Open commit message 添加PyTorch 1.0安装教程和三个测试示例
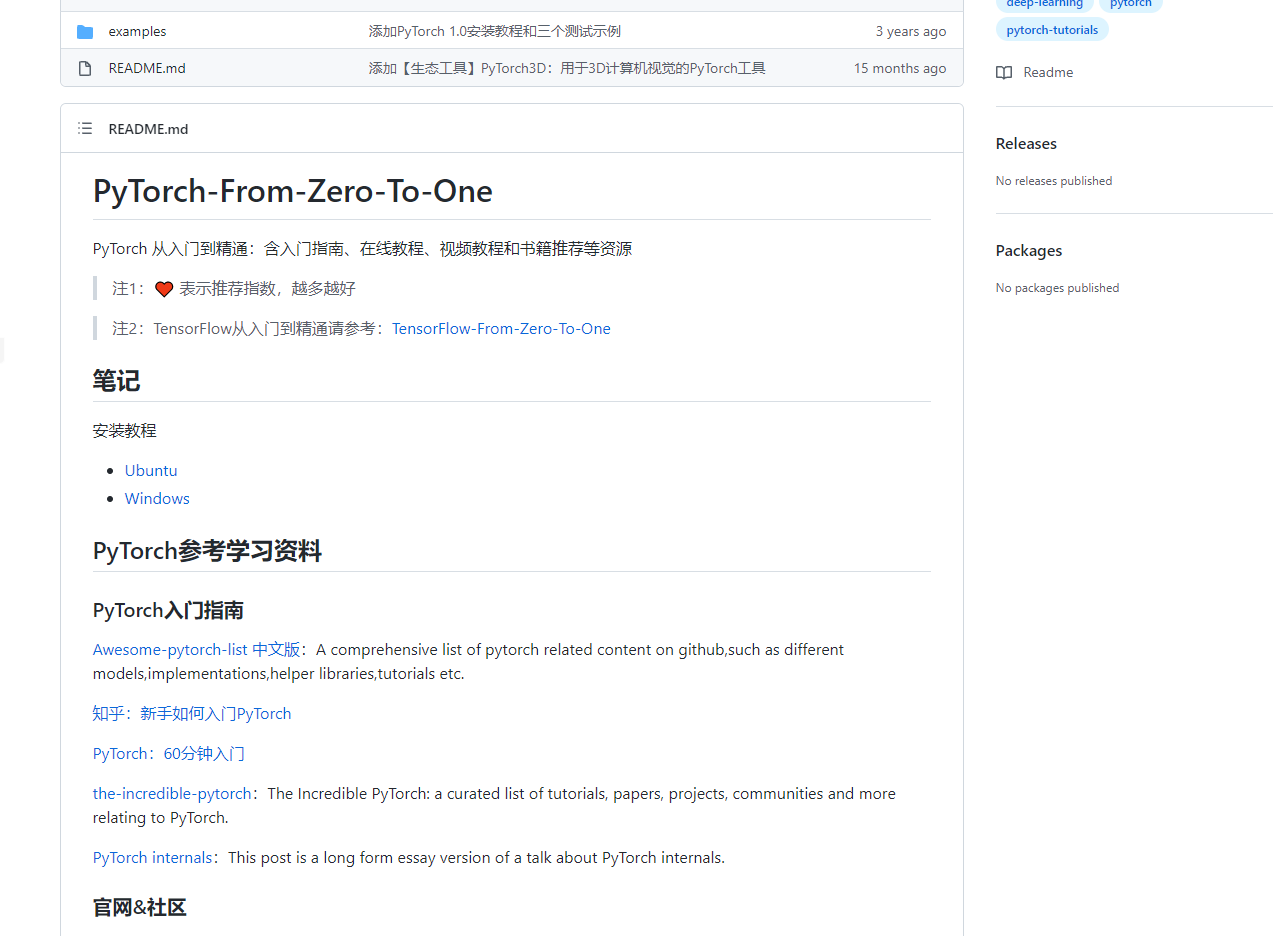Viewport: 1273px width, 936px height. 494,32
